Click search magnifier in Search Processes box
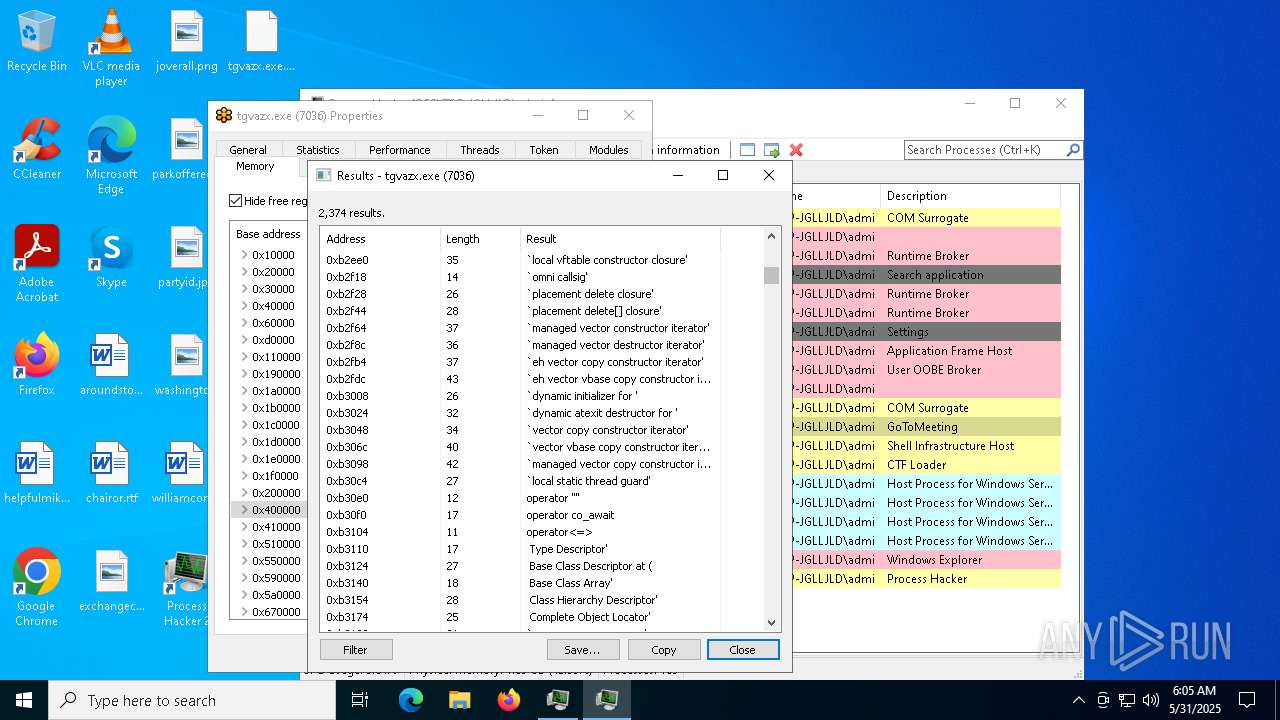The height and width of the screenshot is (720, 1280). click(1073, 150)
